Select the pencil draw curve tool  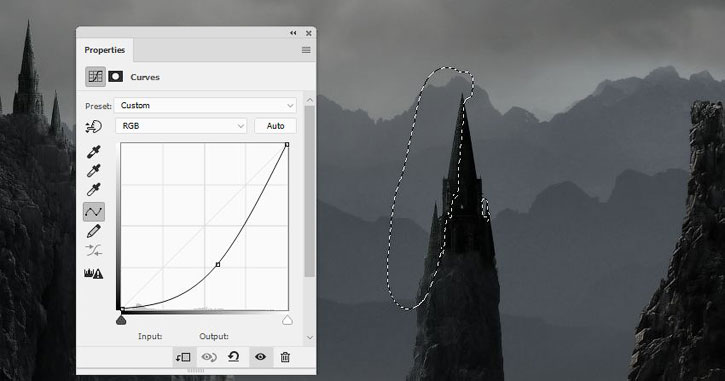tap(94, 231)
